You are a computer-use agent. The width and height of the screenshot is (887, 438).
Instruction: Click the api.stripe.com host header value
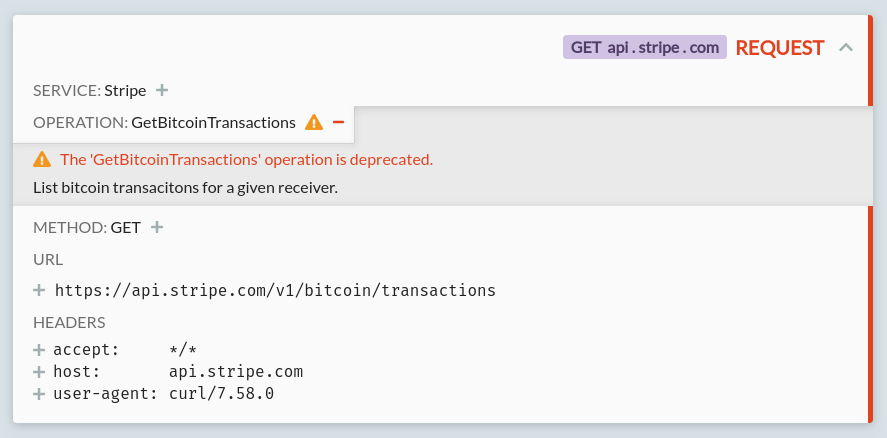pyautogui.click(x=235, y=372)
